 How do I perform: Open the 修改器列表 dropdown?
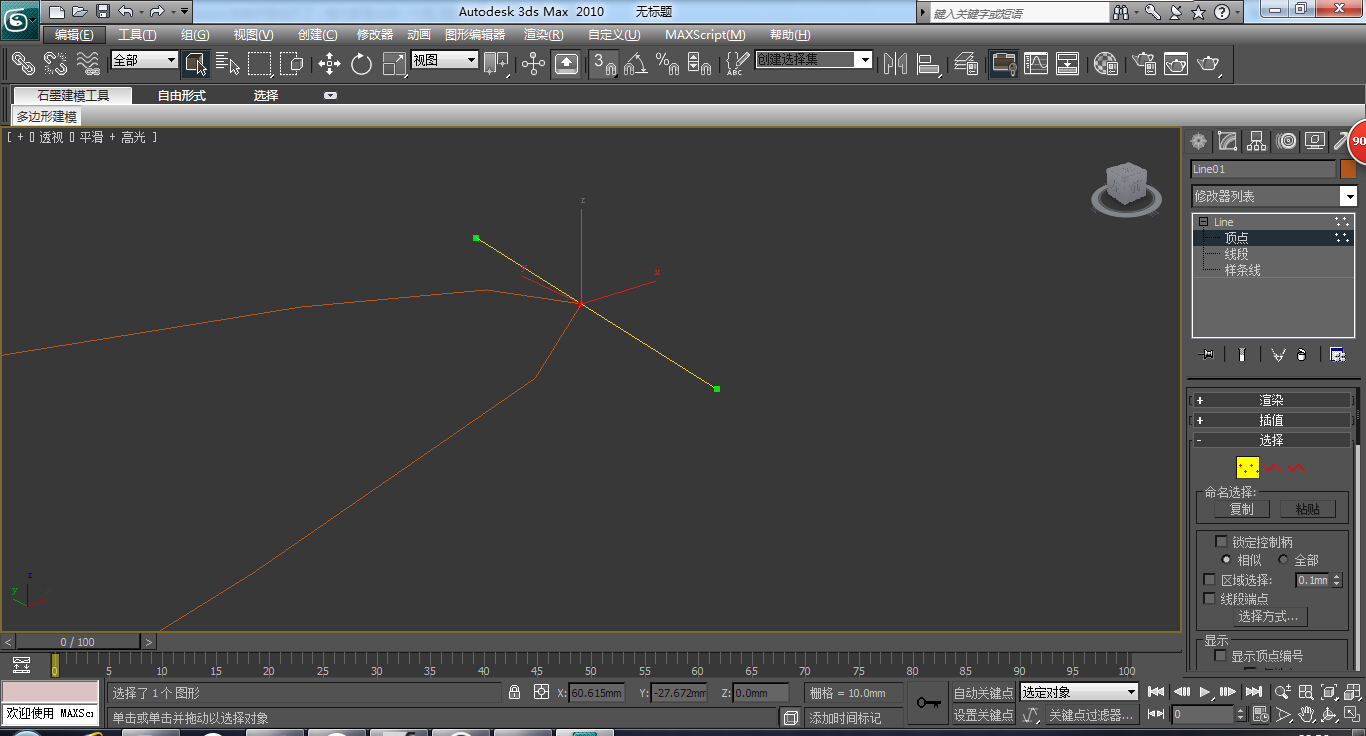[x=1274, y=196]
